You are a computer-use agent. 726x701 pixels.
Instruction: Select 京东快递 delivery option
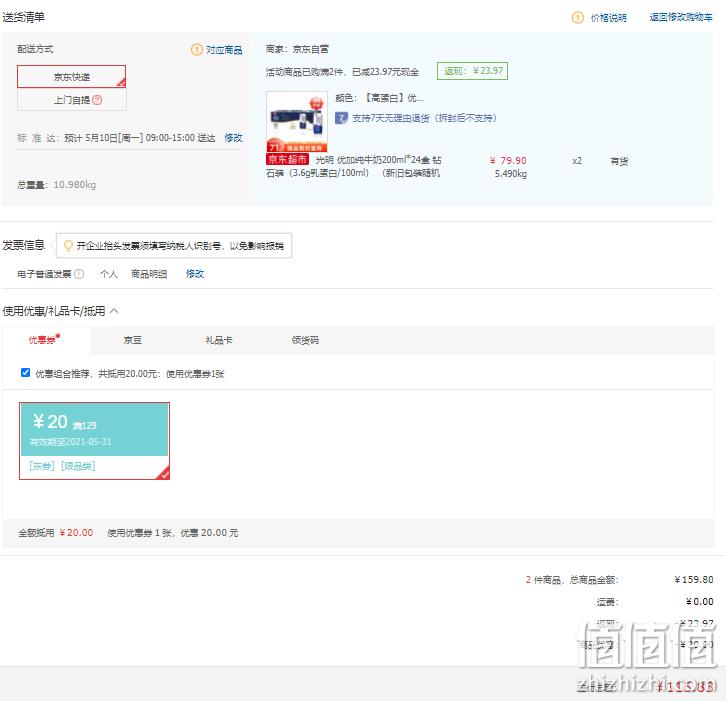pos(71,76)
